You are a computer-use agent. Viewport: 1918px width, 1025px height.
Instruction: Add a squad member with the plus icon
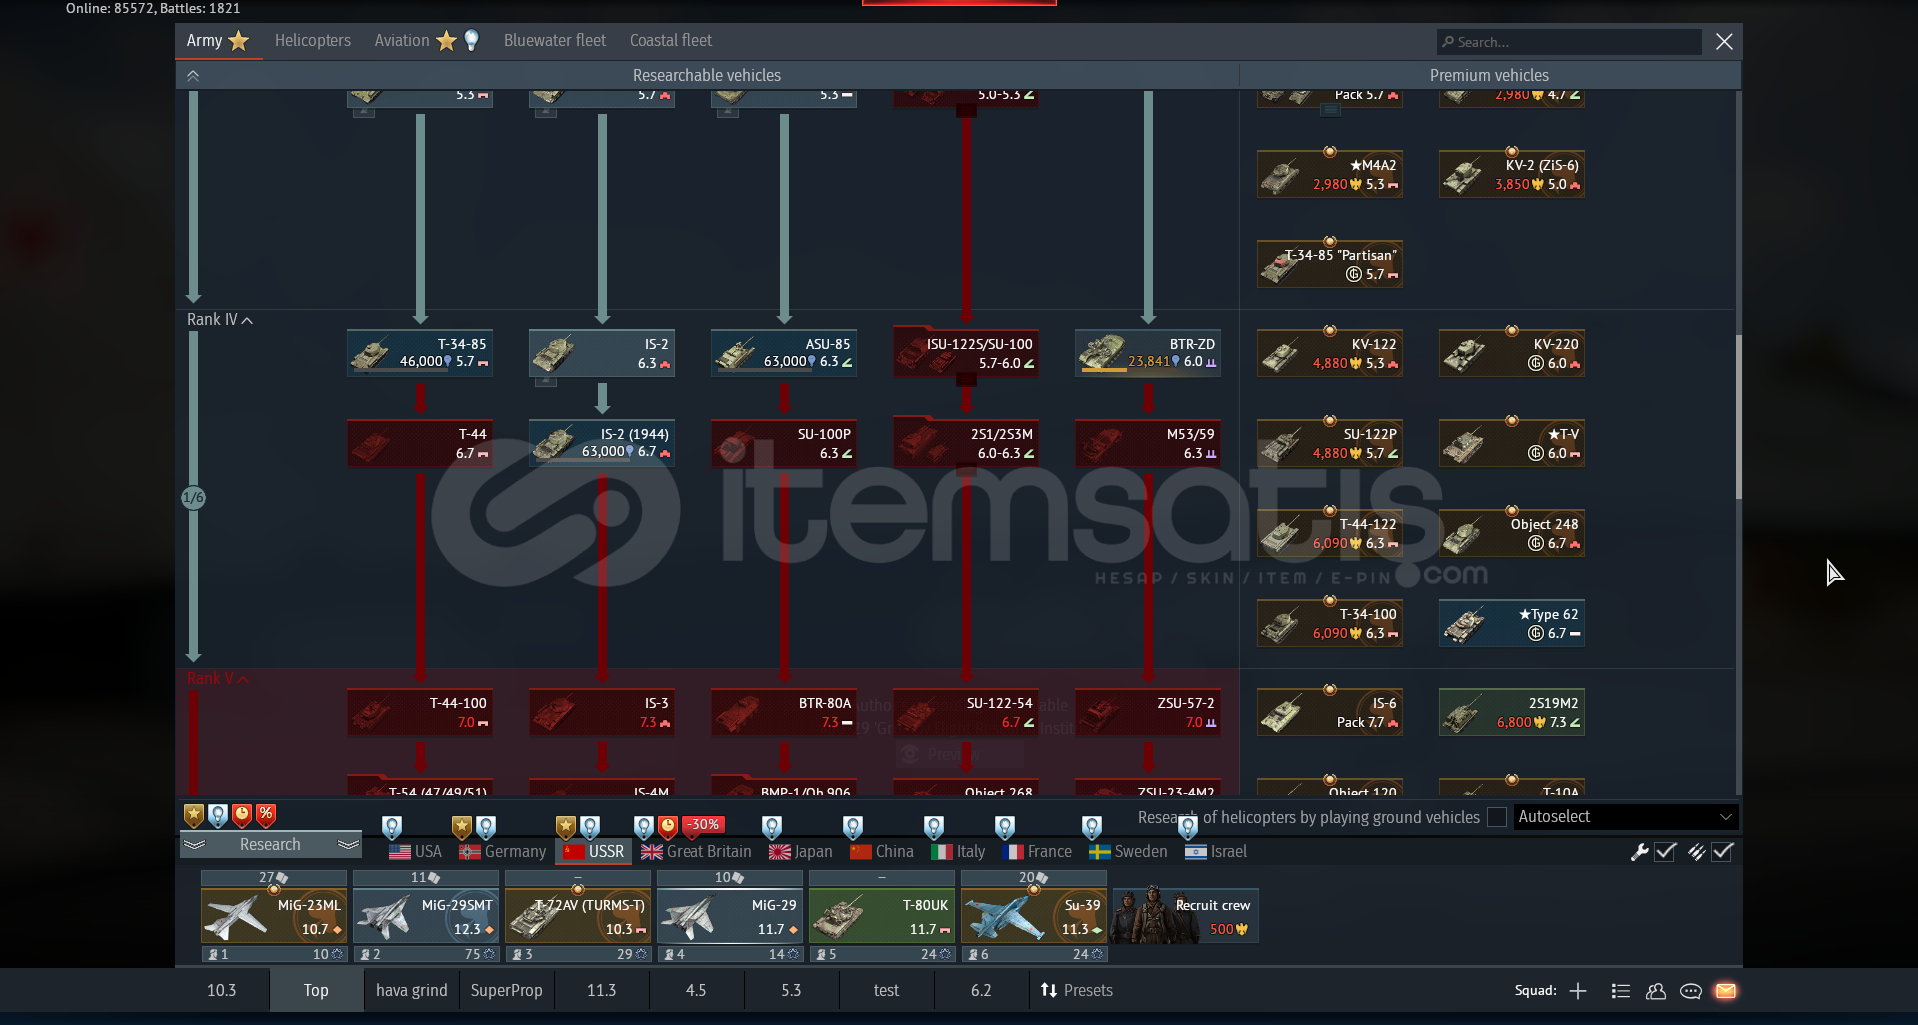[x=1578, y=991]
